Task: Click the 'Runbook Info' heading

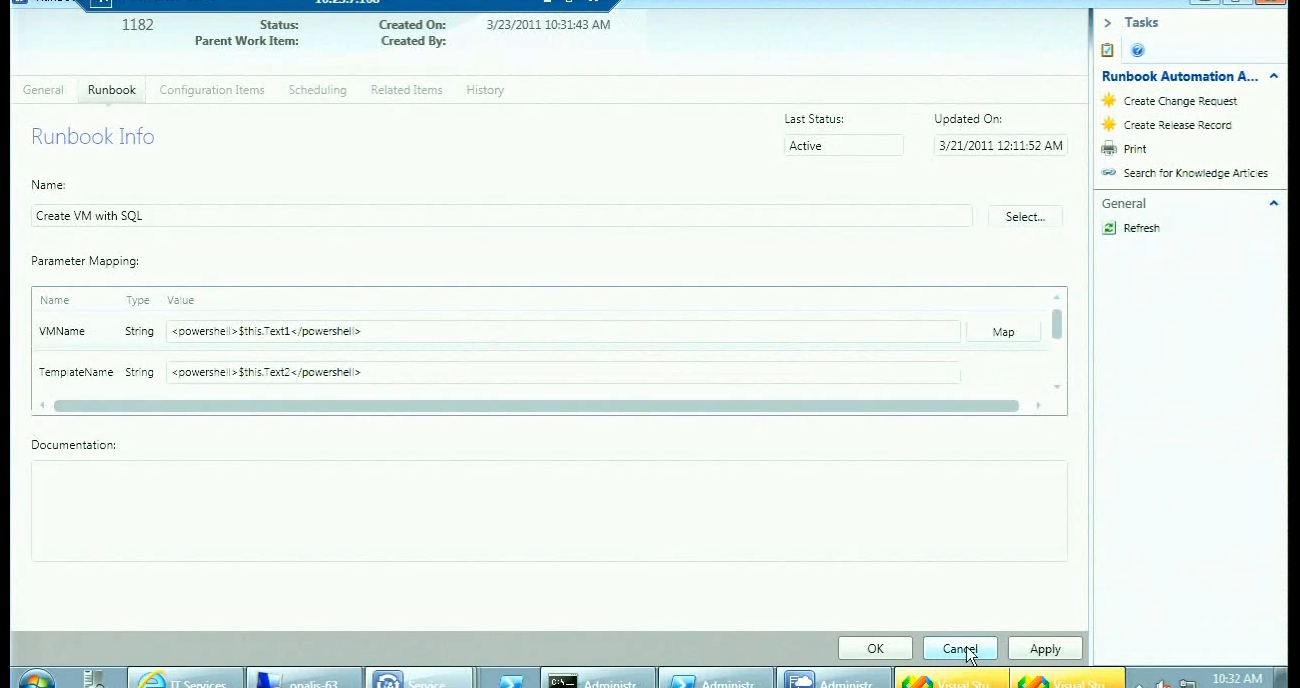Action: tap(93, 137)
